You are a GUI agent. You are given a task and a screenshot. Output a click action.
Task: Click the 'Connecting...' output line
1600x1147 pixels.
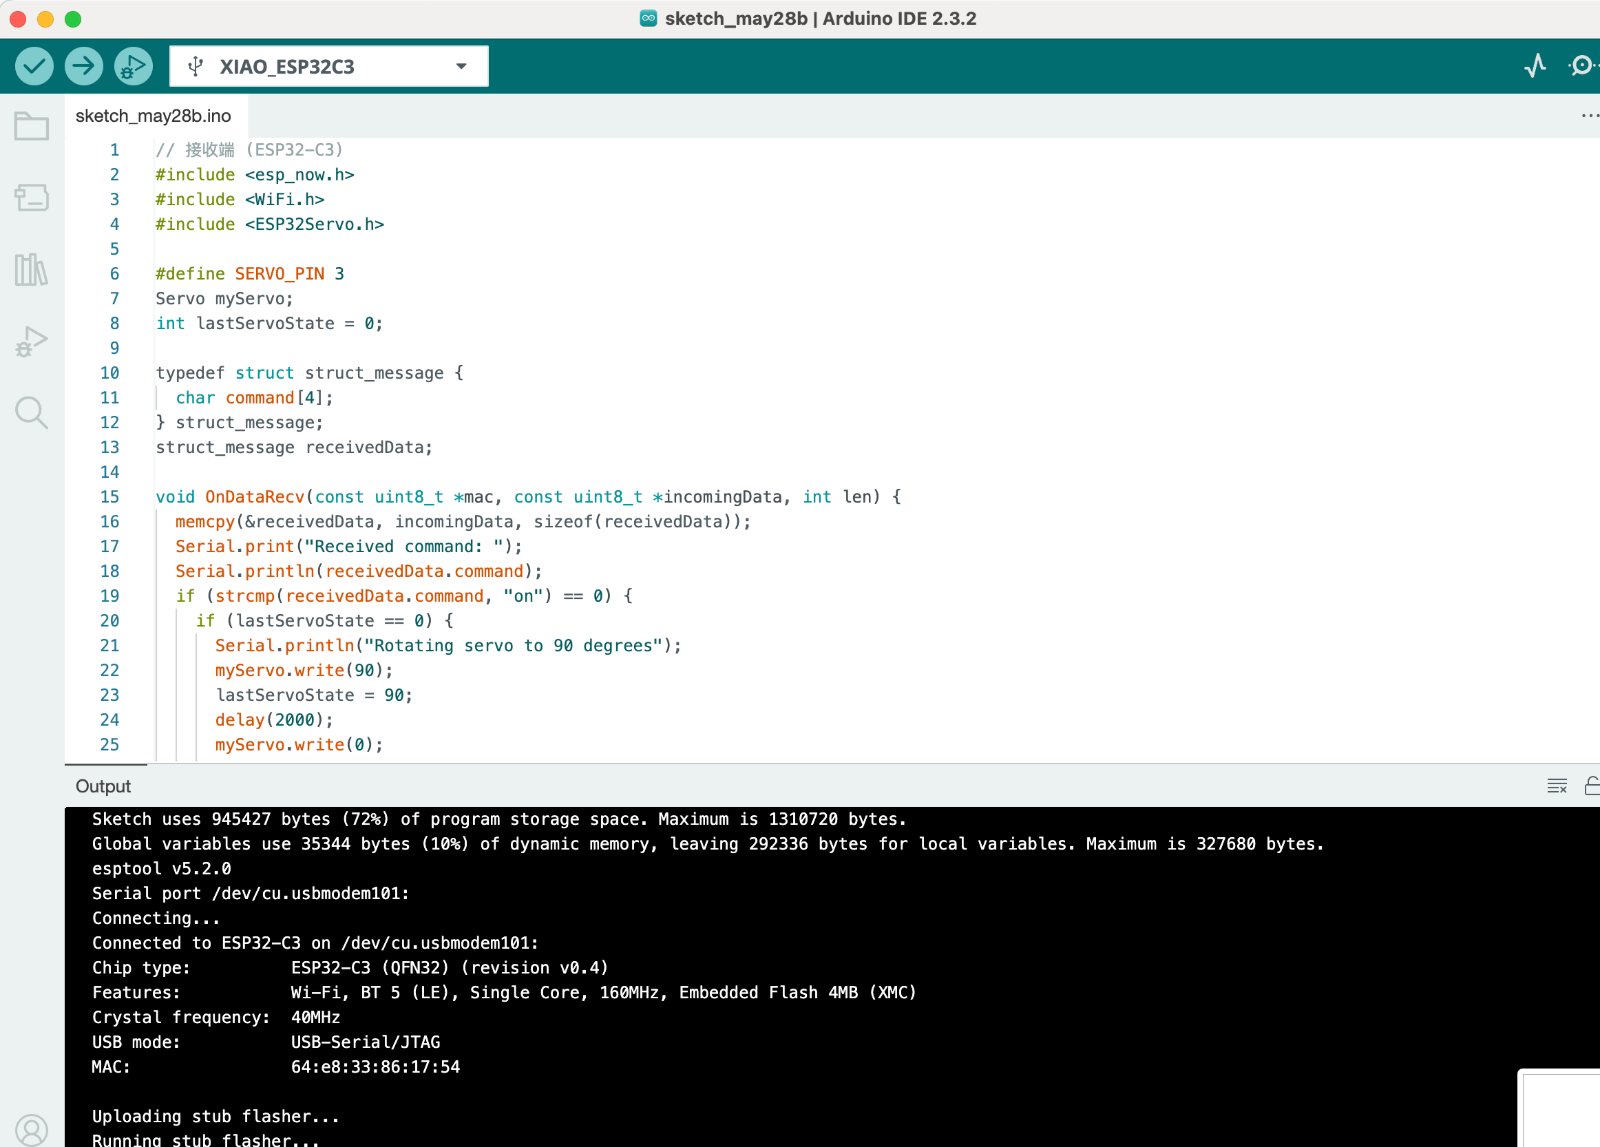[x=156, y=919]
